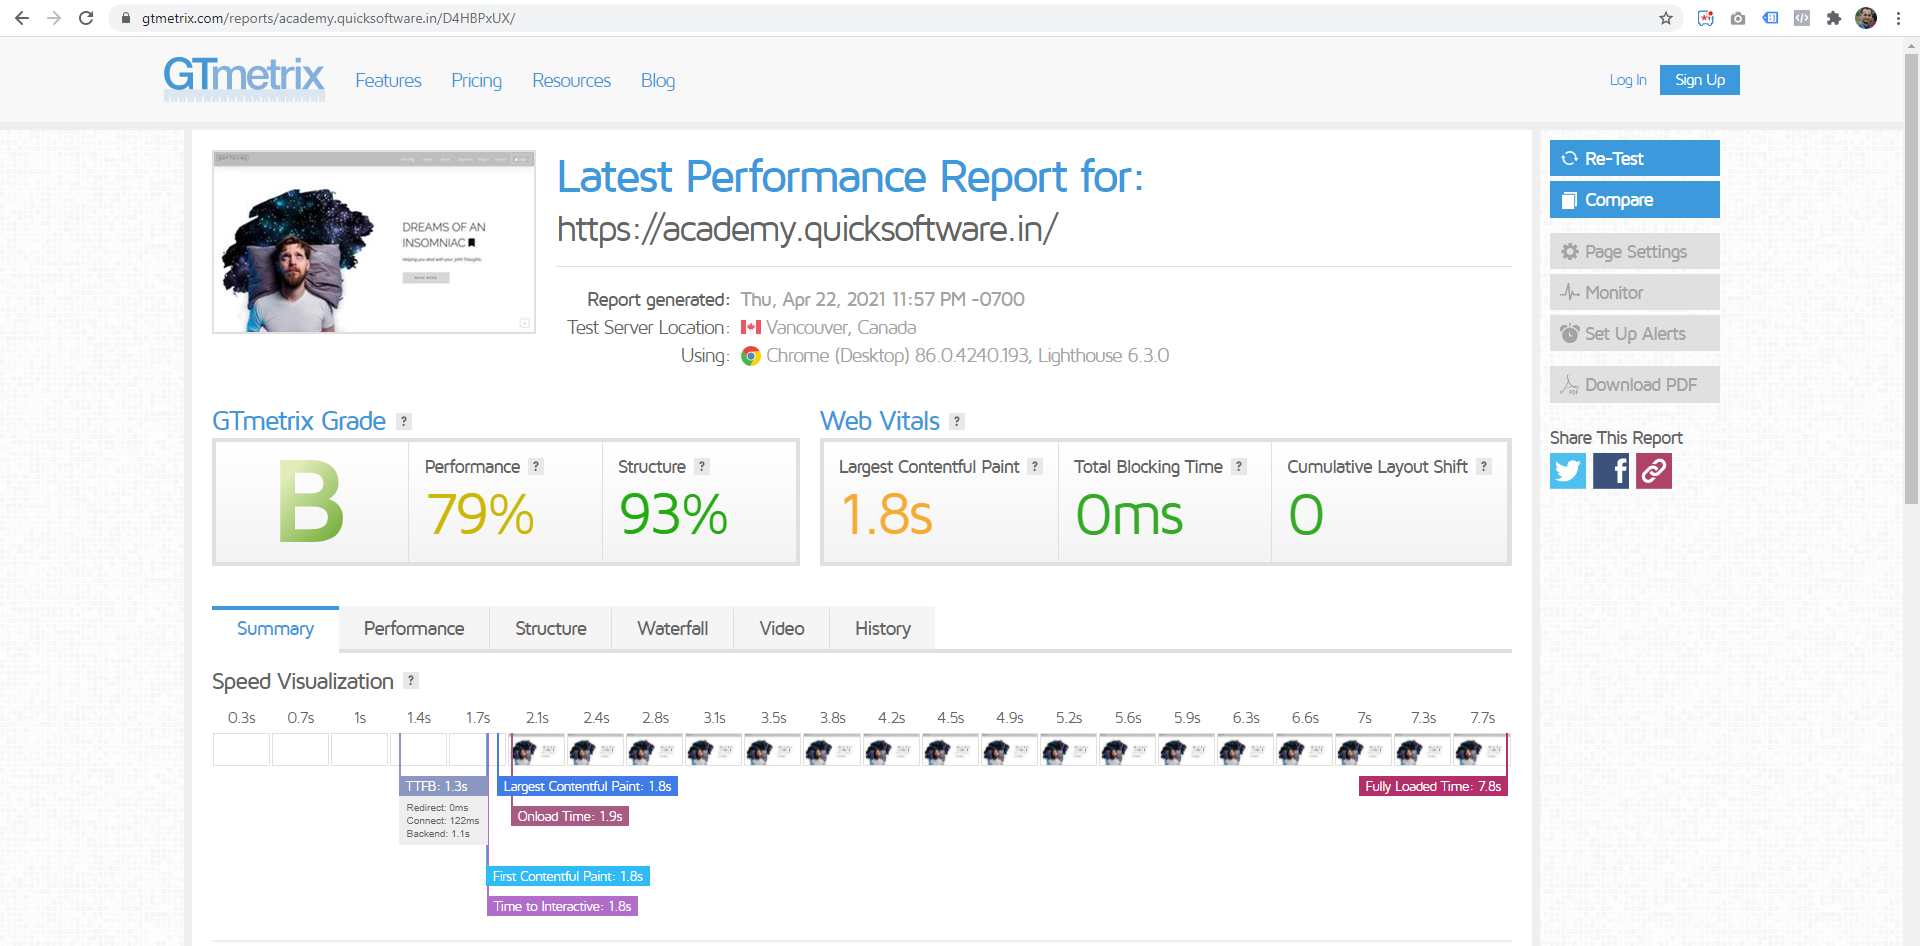Select the Summary tab
This screenshot has height=946, width=1920.
tap(275, 628)
